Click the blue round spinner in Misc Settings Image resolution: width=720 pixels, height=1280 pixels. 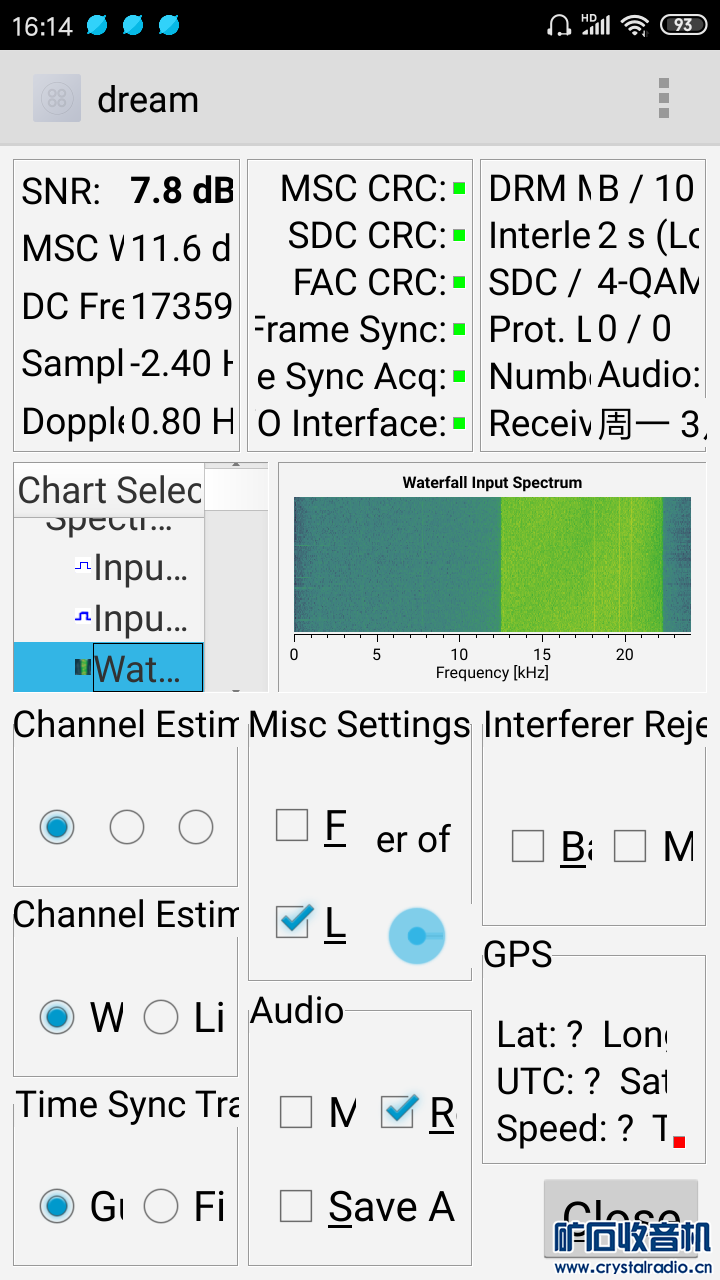417,936
